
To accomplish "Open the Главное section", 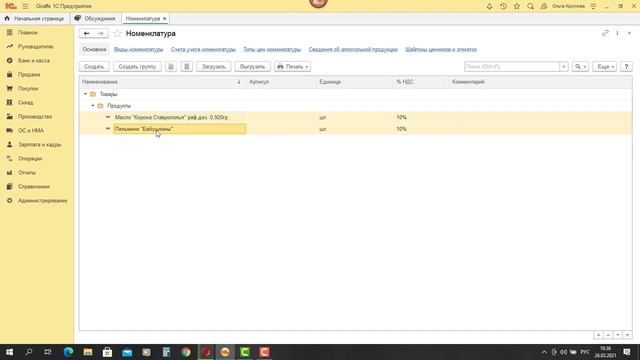I will [x=28, y=32].
